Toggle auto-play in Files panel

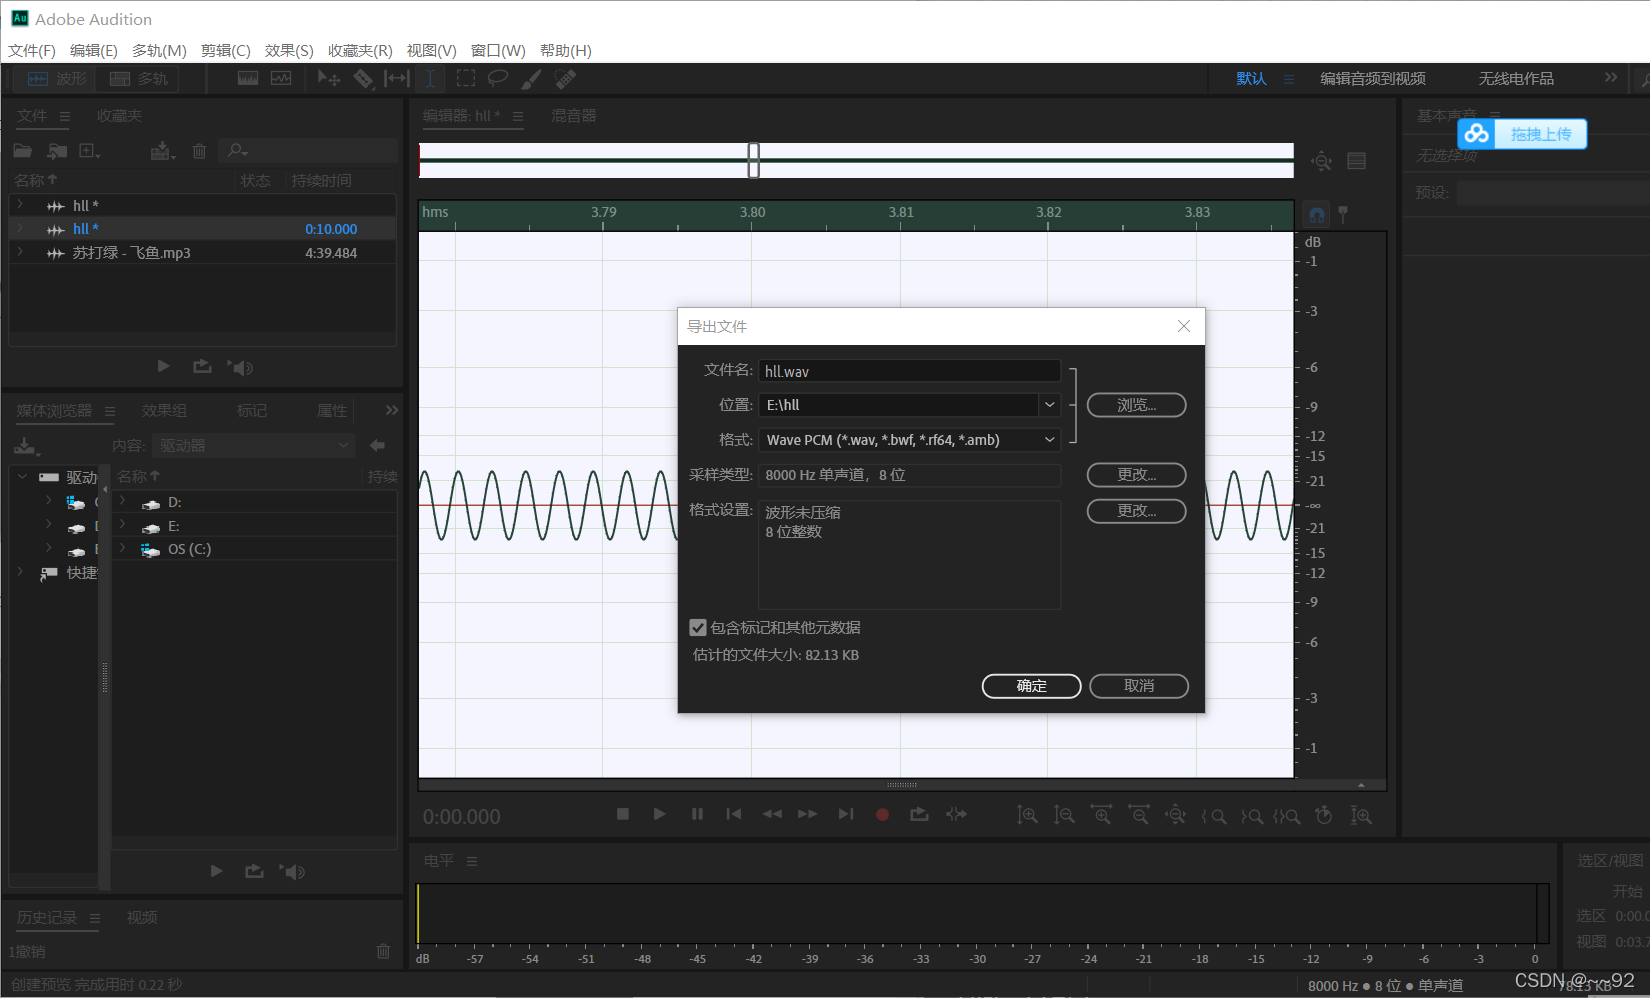pos(240,367)
